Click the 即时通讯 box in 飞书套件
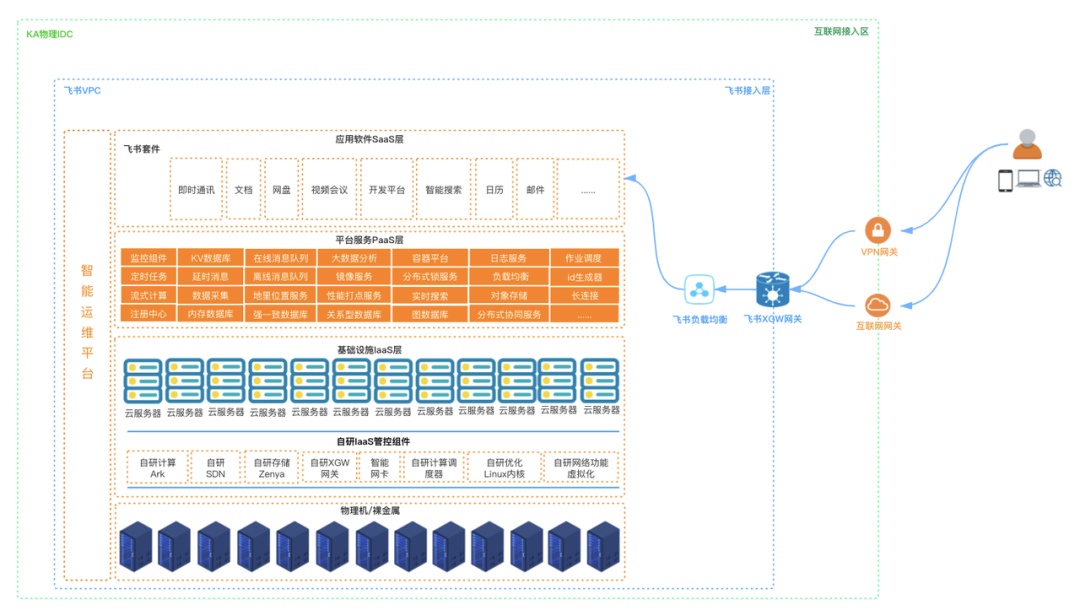1080x616 pixels. click(196, 189)
